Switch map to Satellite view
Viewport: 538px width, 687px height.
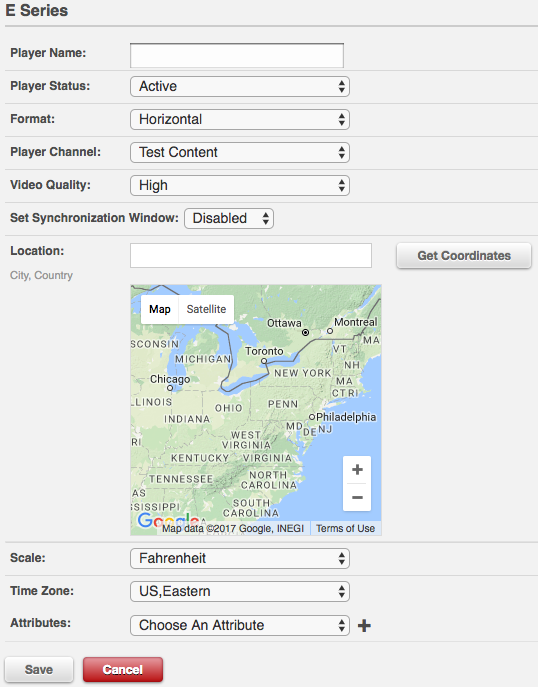click(206, 309)
